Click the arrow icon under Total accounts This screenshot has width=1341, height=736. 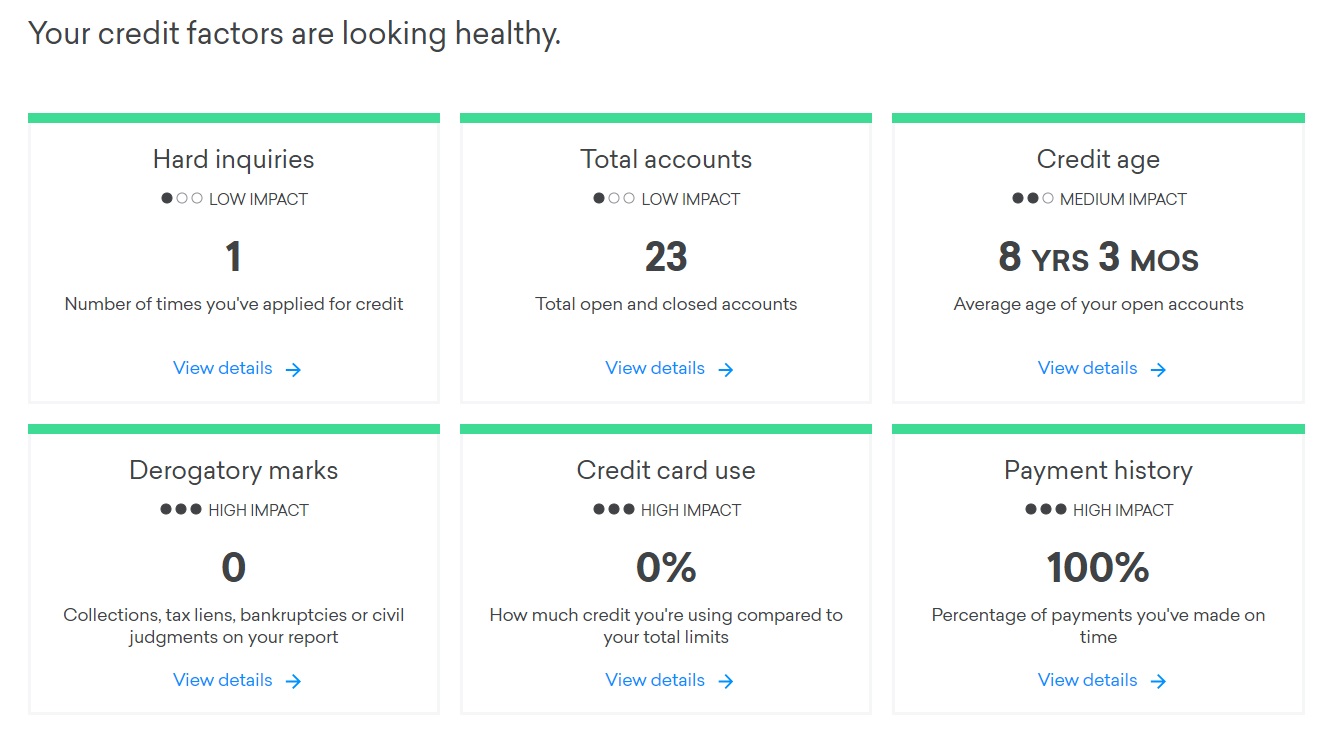726,370
